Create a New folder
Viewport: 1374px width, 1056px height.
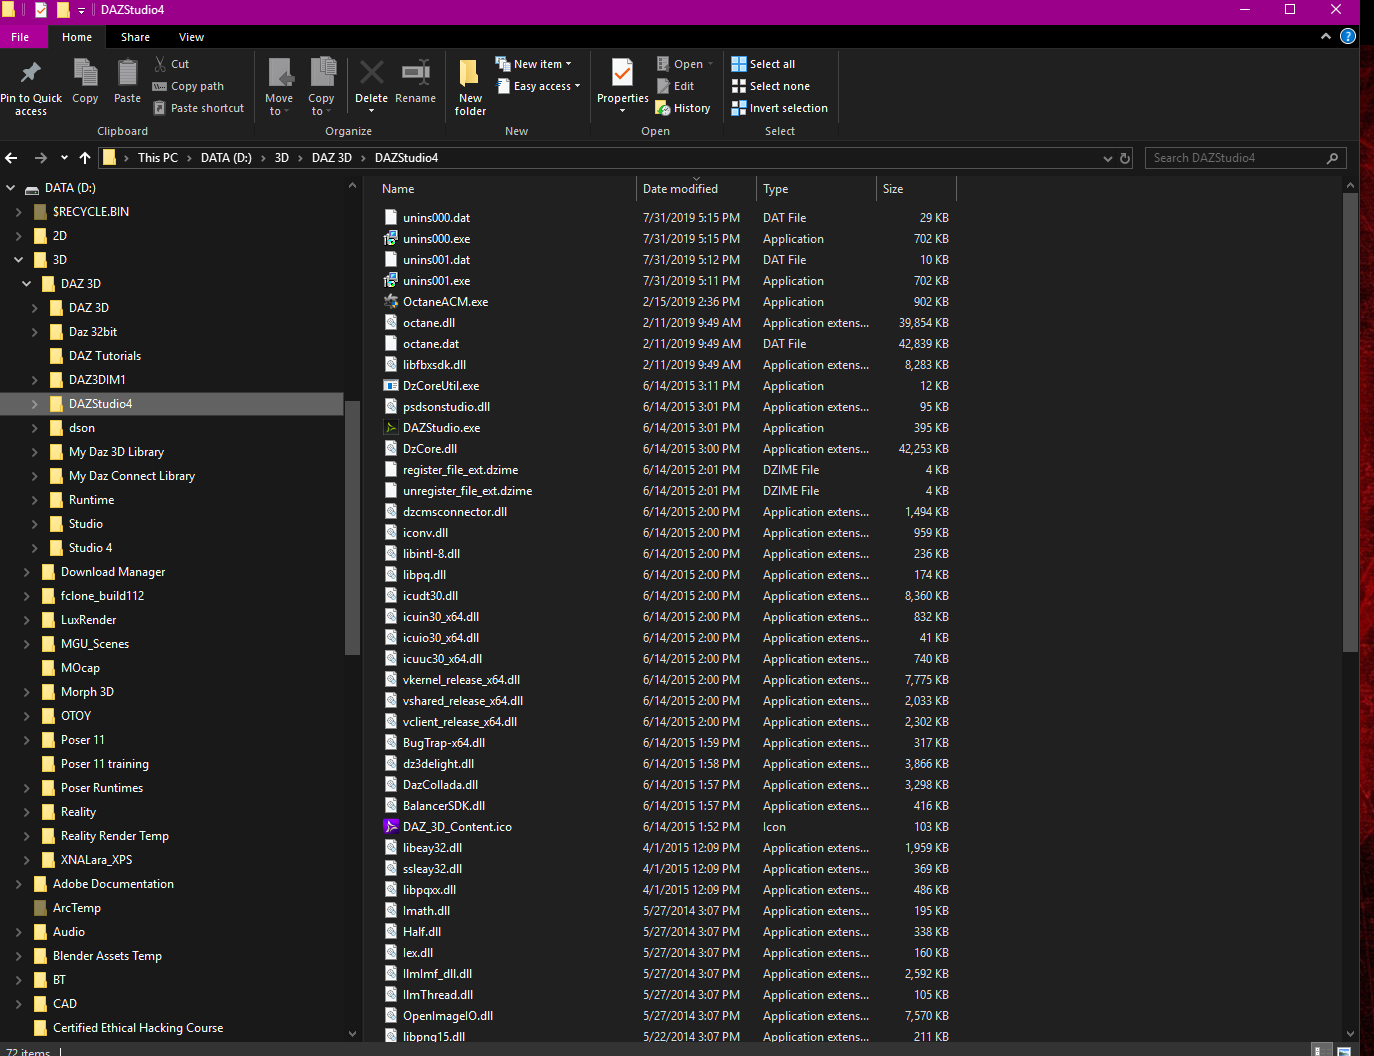coord(470,88)
